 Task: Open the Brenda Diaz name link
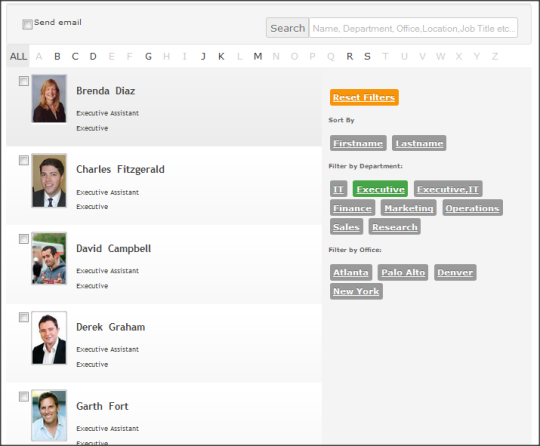[x=105, y=91]
